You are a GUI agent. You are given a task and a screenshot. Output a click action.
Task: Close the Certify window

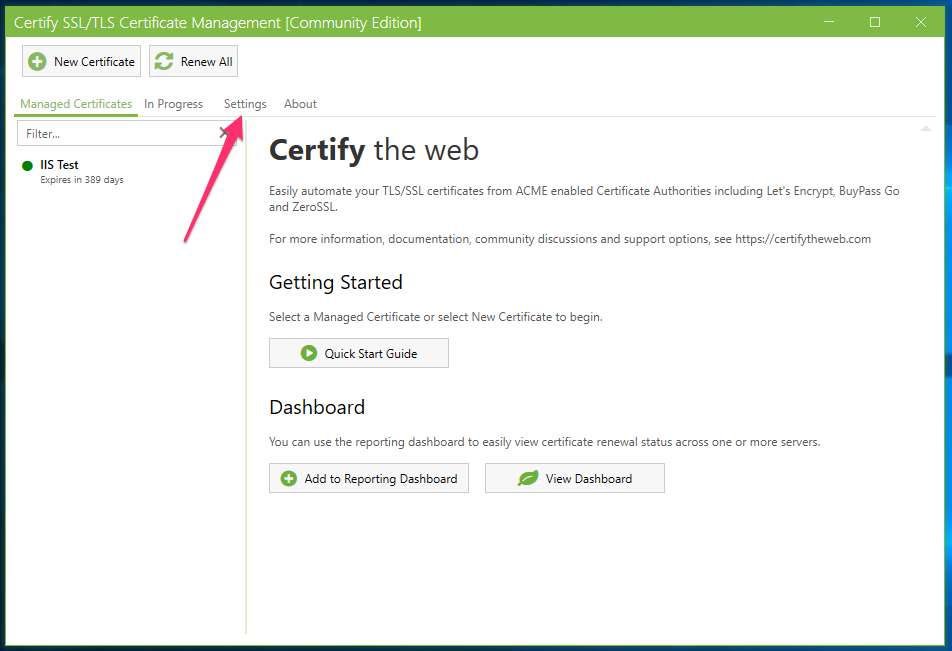click(x=921, y=22)
